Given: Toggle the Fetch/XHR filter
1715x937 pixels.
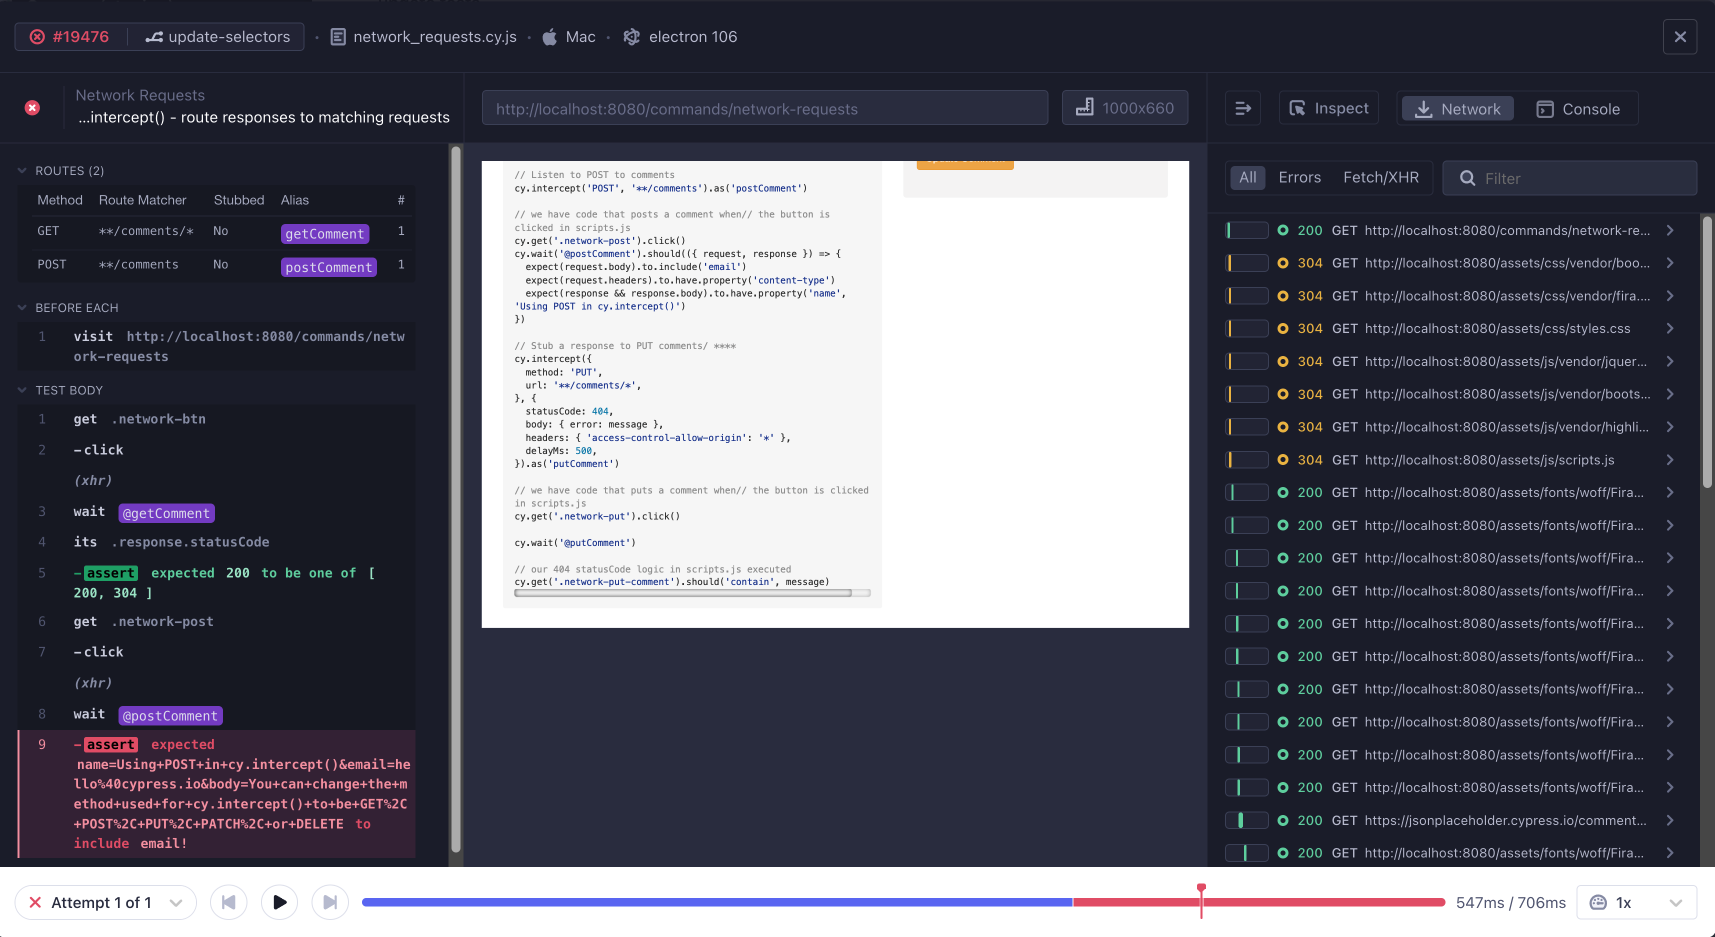Looking at the screenshot, I should [x=1380, y=177].
